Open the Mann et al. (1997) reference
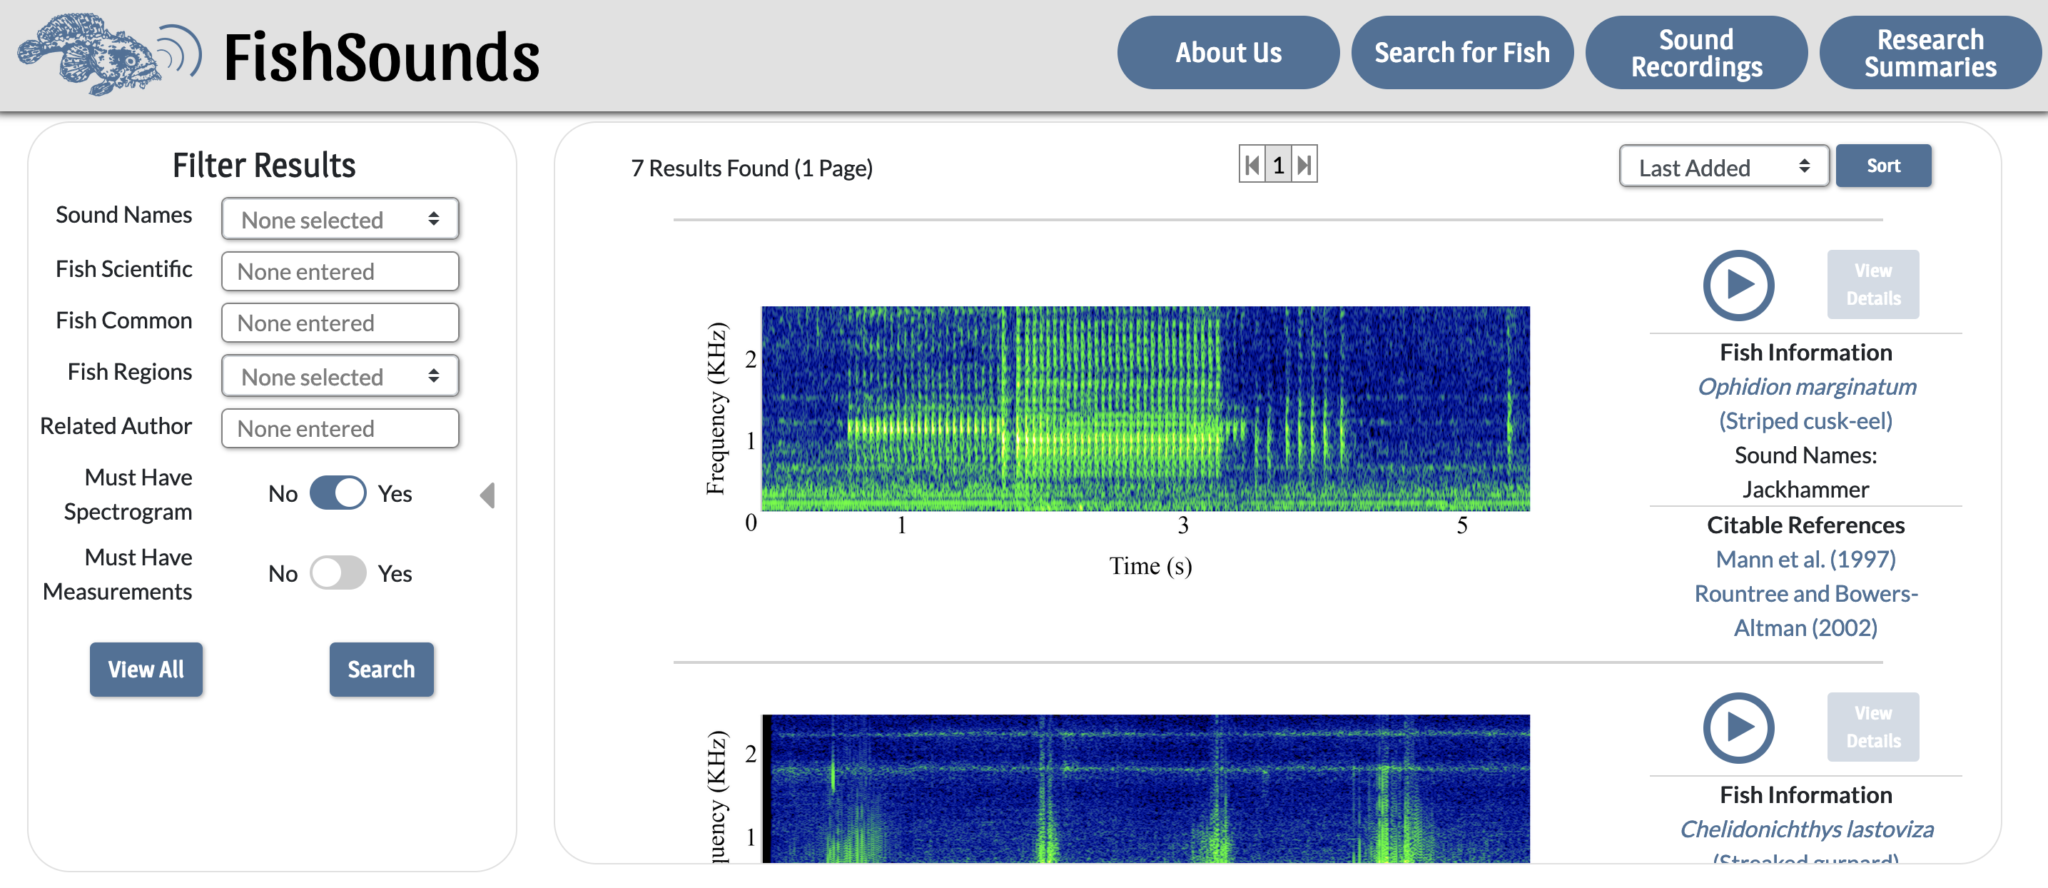Viewport: 2048px width, 888px height. (1805, 559)
